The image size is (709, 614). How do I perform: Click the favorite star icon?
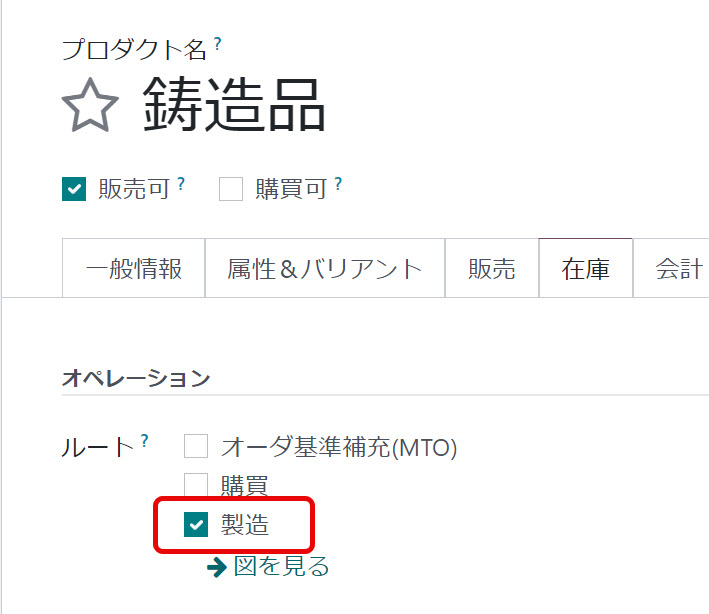[90, 106]
